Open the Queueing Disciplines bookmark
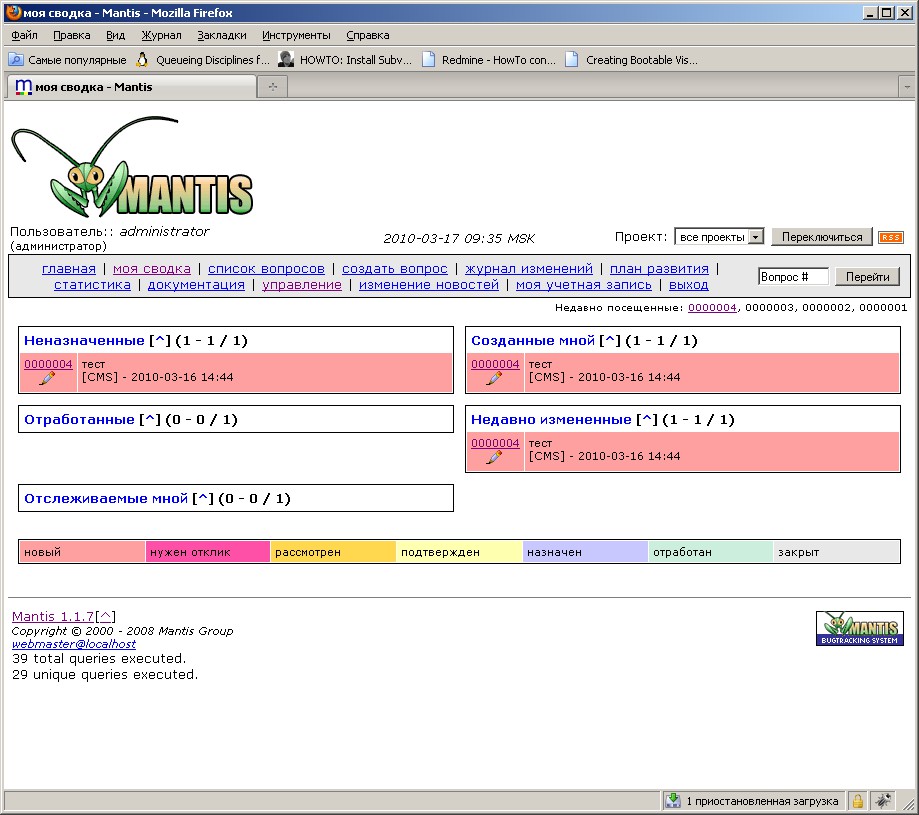The height and width of the screenshot is (815, 919). [203, 60]
